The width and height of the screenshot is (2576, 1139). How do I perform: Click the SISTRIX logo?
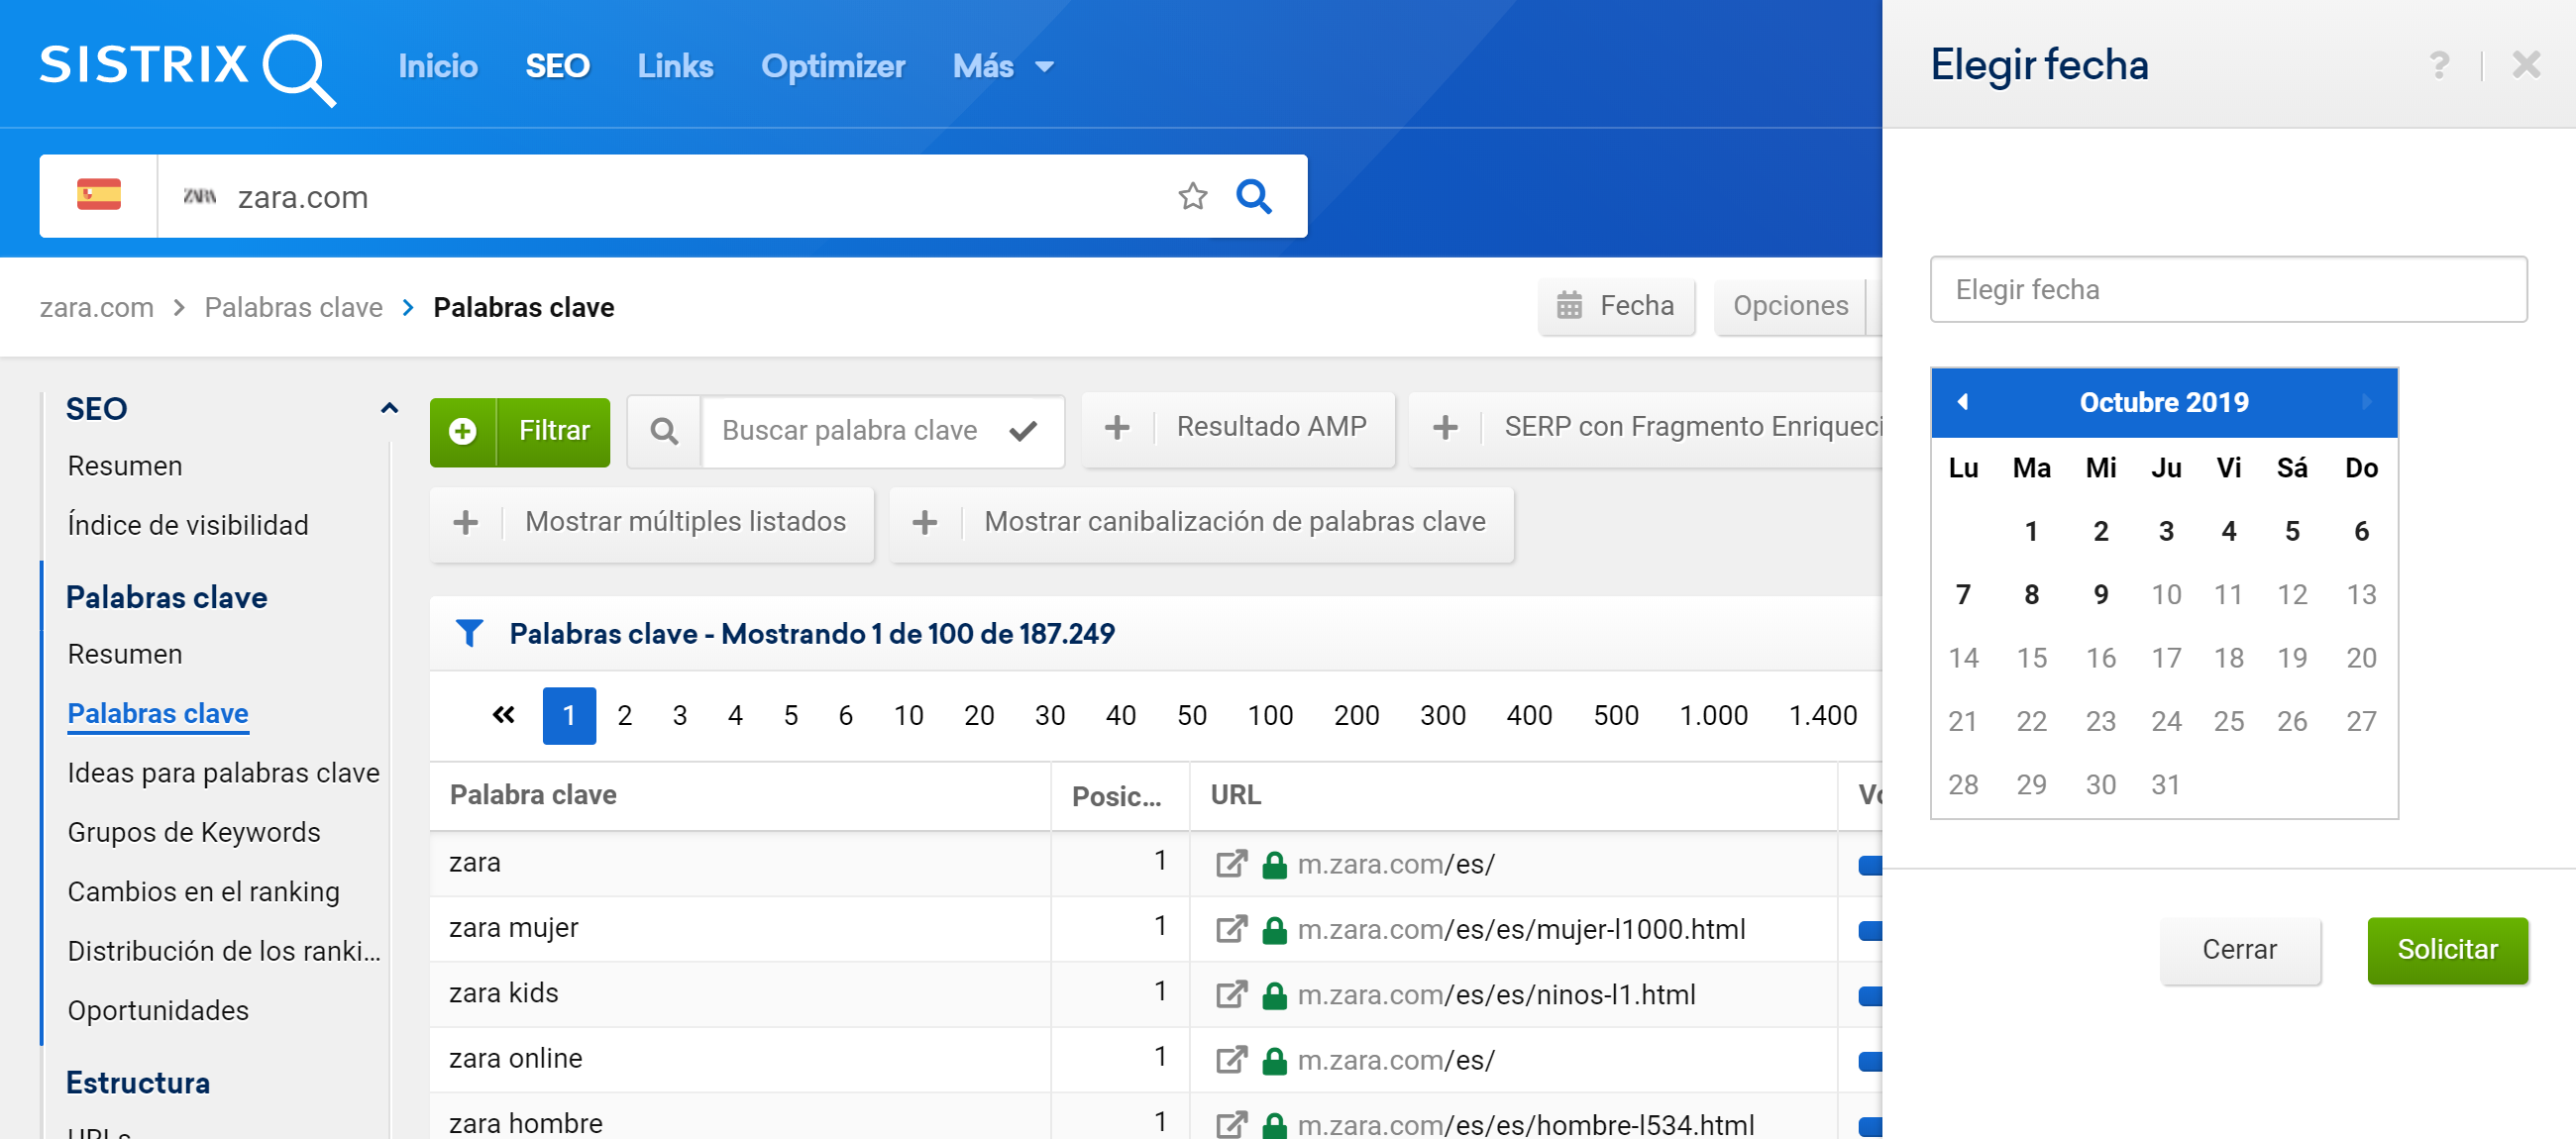(187, 68)
